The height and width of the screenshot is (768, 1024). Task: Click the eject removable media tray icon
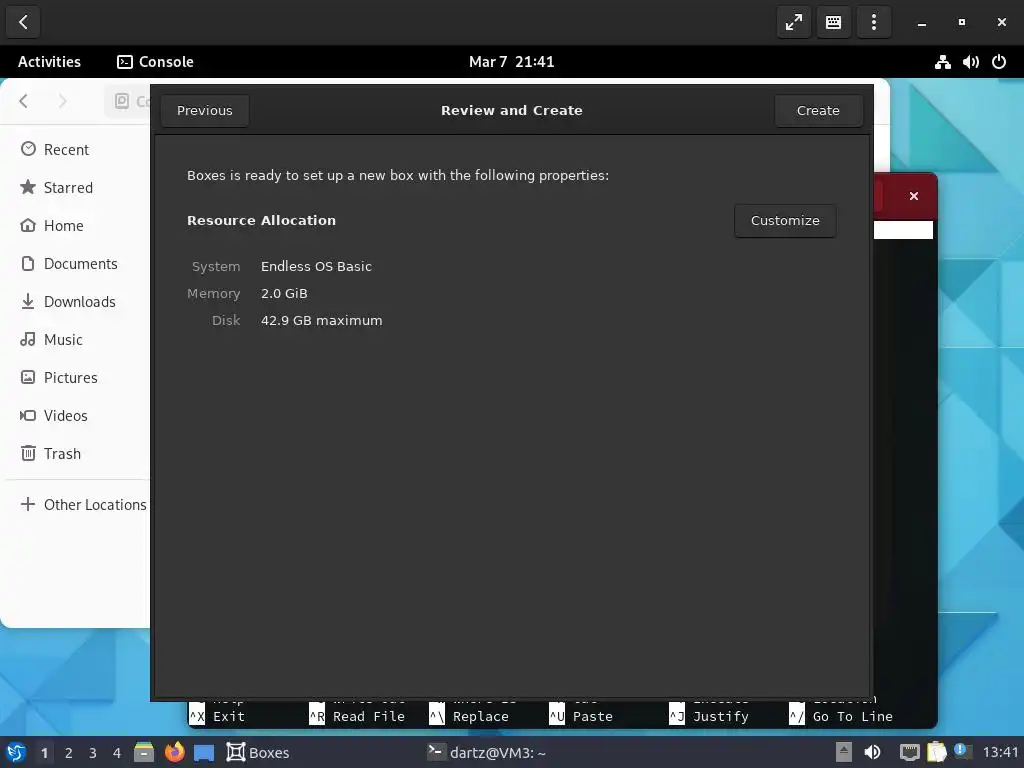click(x=844, y=752)
